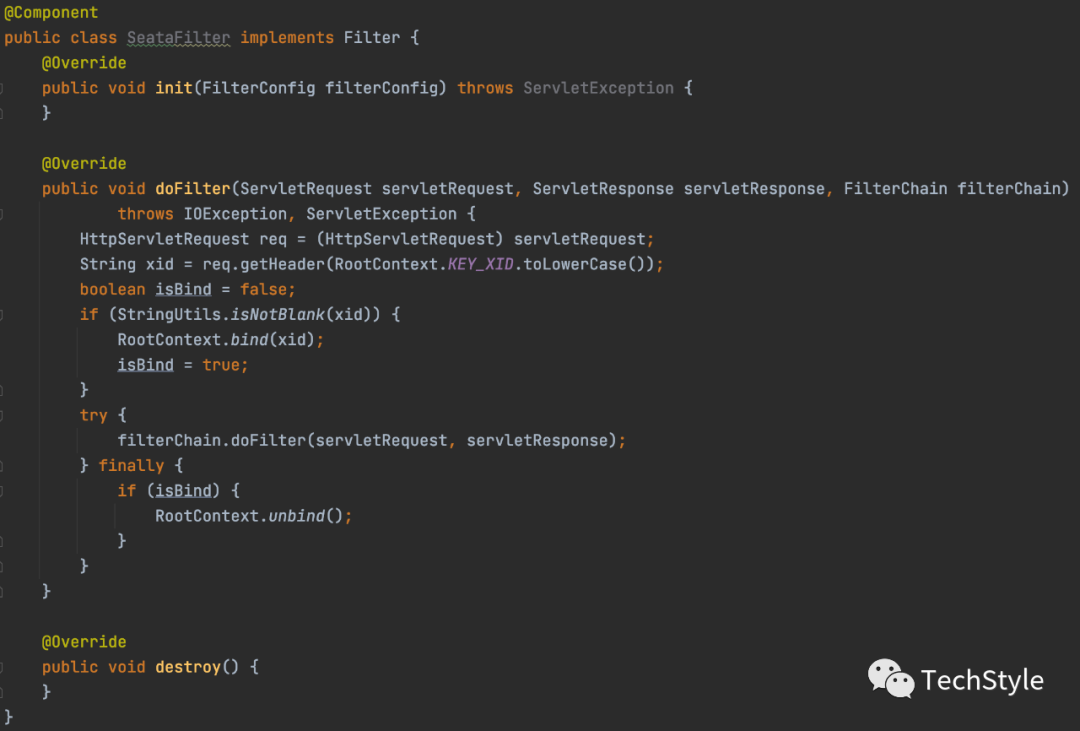Click the KEY_XID constant
Image resolution: width=1080 pixels, height=731 pixels.
(x=481, y=265)
